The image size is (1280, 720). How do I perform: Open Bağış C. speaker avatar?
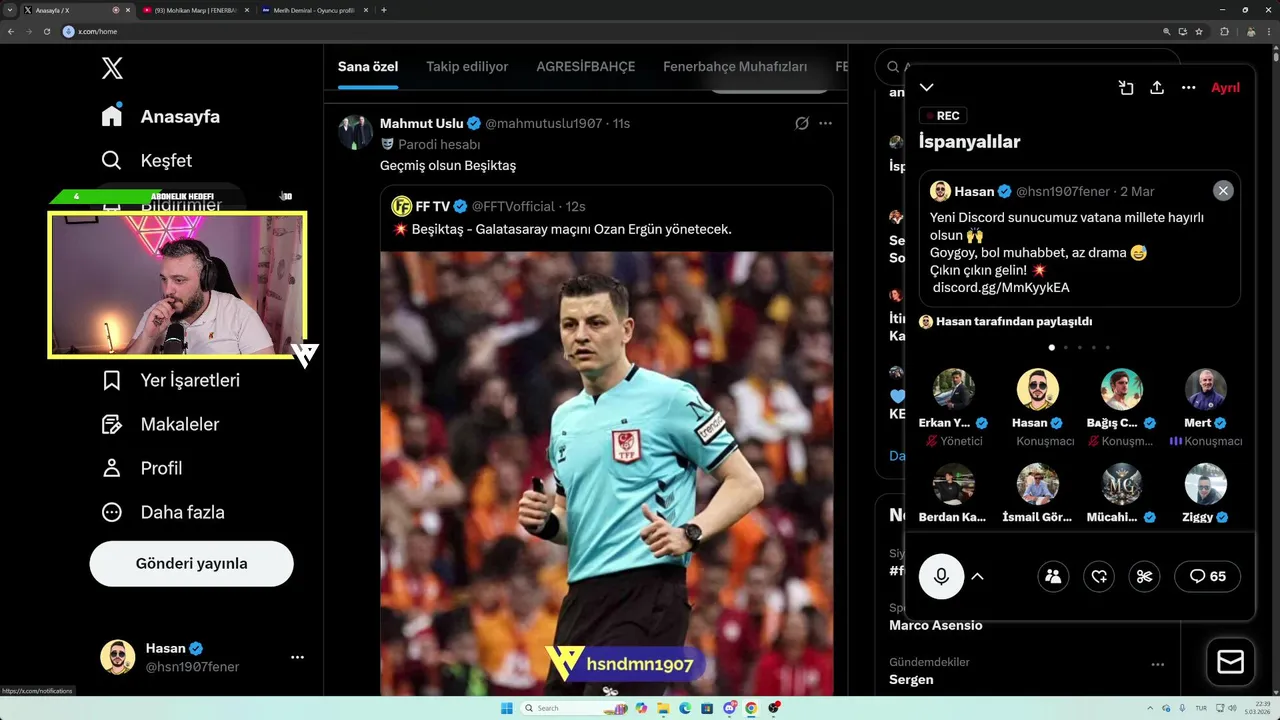(x=1121, y=390)
